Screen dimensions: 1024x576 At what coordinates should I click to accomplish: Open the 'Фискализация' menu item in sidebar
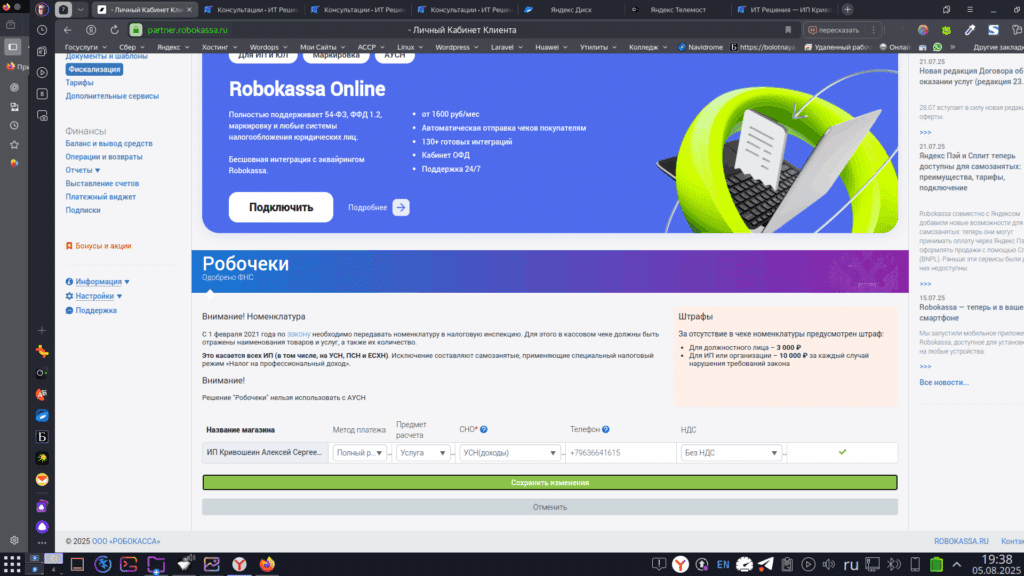tap(94, 69)
